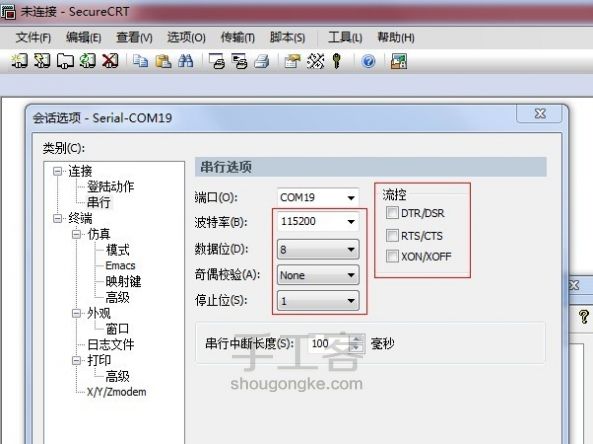Select 仿真 label in the category tree
593x444 pixels.
(x=99, y=234)
